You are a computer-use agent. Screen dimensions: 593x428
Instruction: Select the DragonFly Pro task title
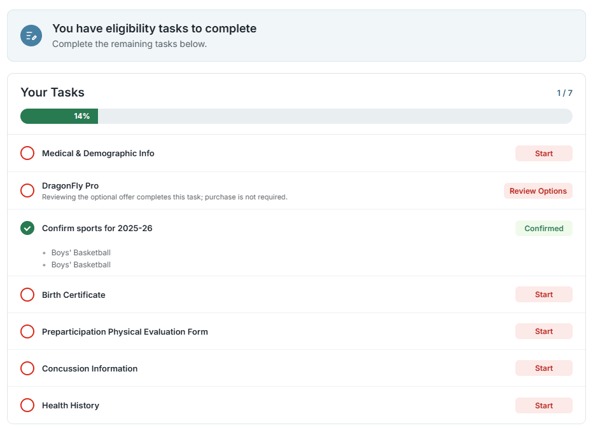[x=70, y=186]
